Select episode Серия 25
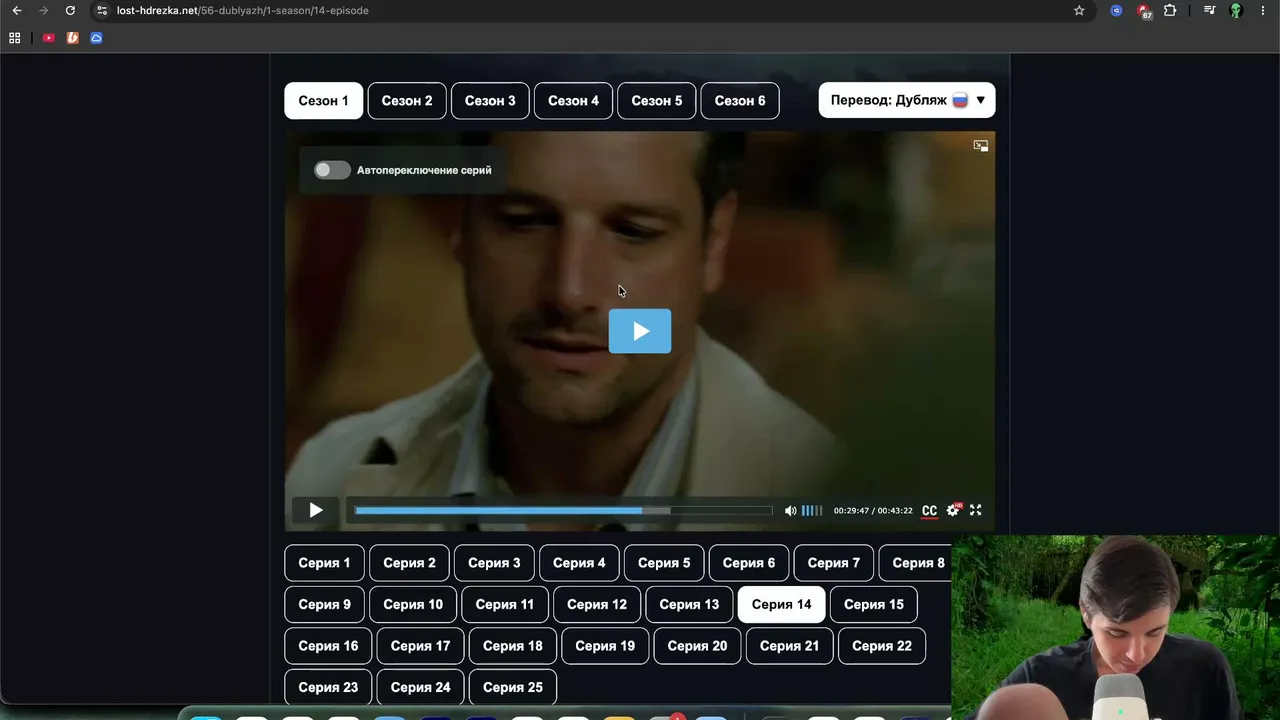This screenshot has width=1280, height=720. tap(512, 687)
